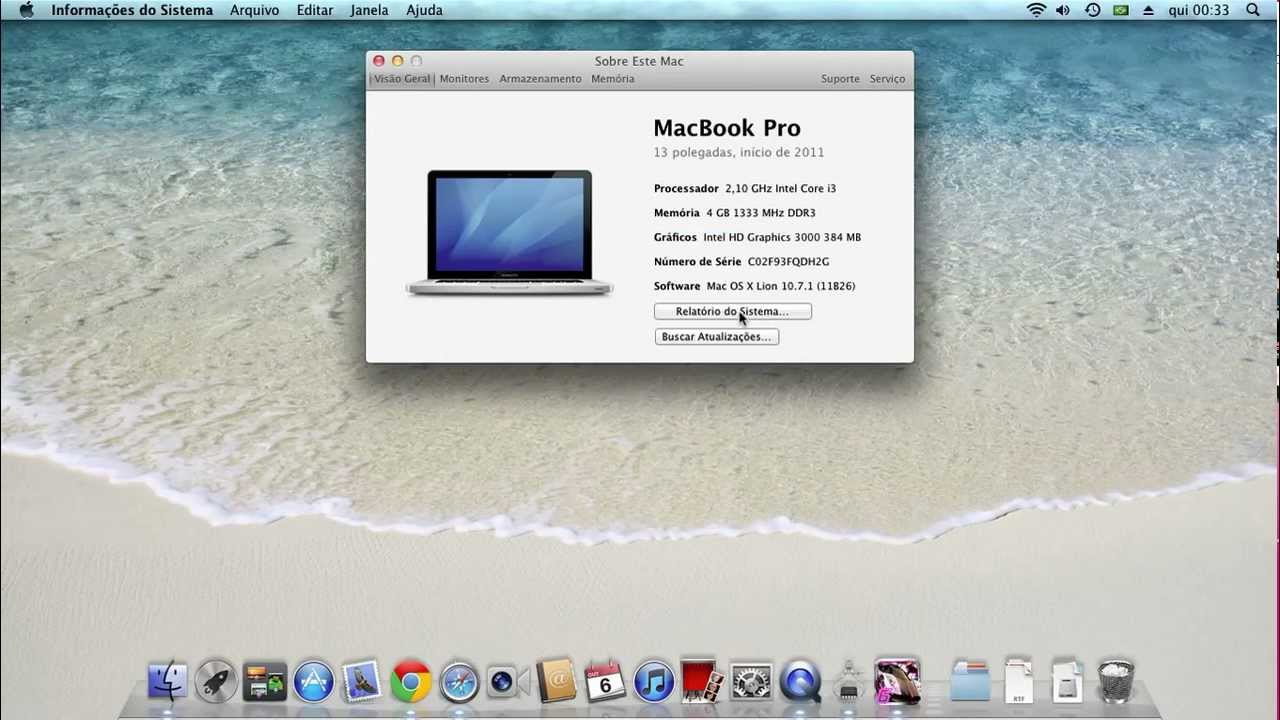1280x720 pixels.
Task: Click the eject menu bar icon
Action: point(1148,10)
